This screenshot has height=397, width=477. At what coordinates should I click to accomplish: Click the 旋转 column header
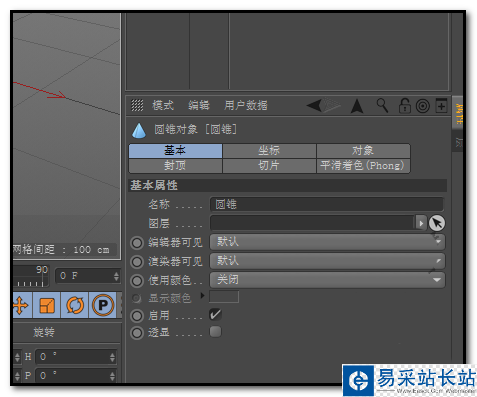(x=44, y=332)
